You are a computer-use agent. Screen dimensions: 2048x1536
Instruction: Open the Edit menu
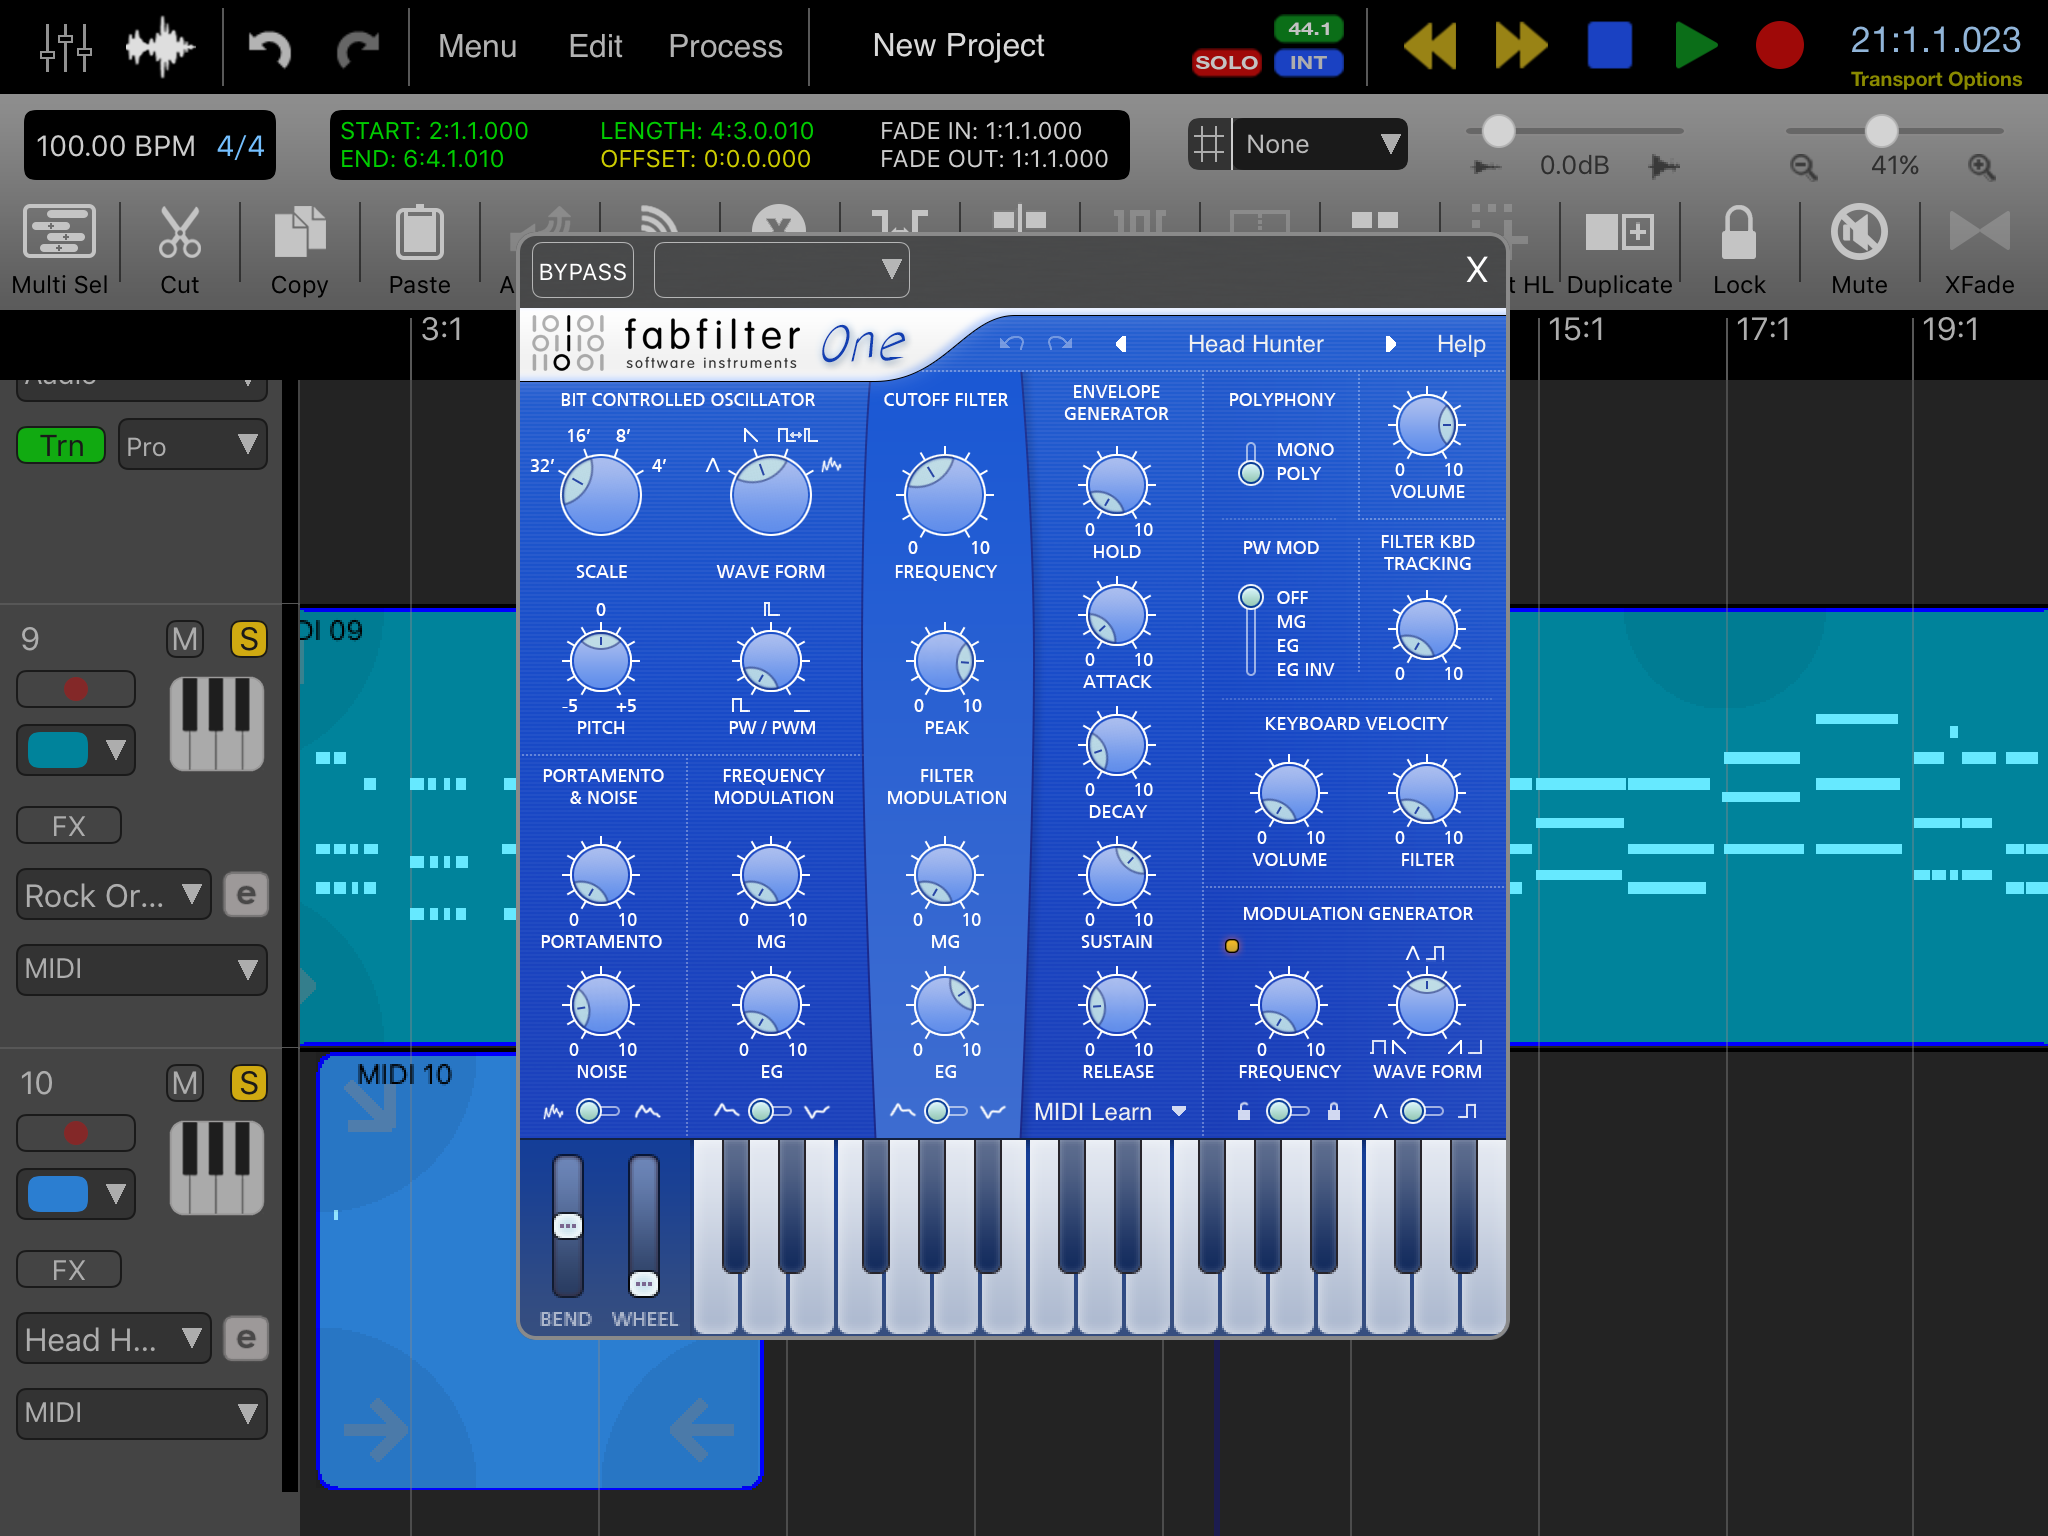click(x=595, y=46)
